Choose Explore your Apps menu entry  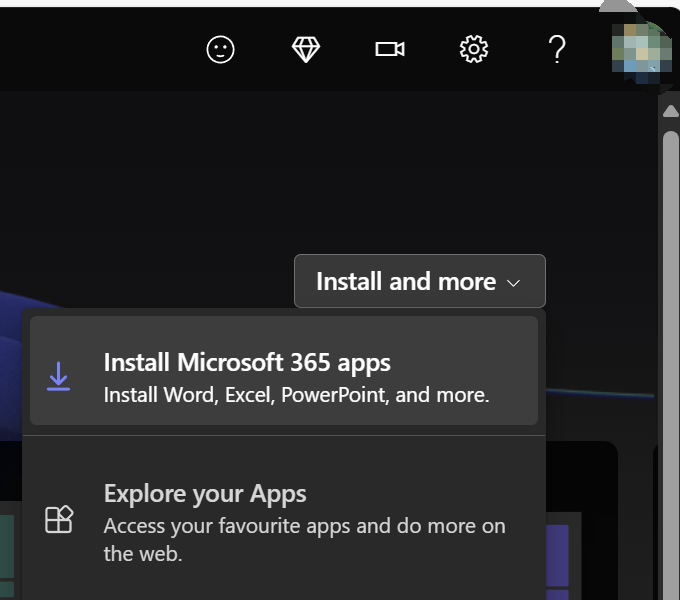pos(284,520)
